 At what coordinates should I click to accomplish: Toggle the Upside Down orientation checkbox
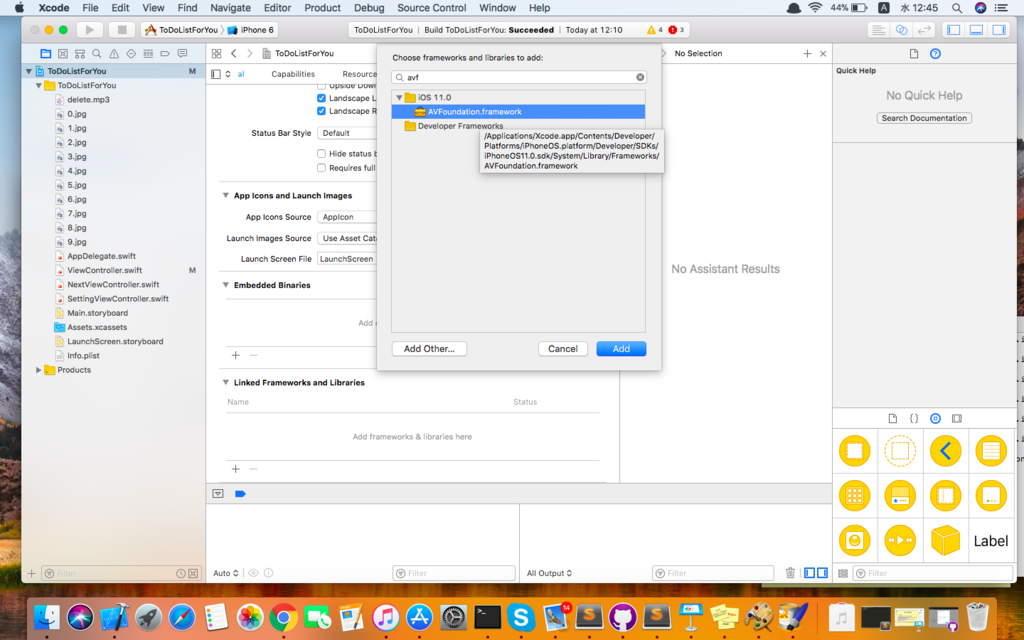[321, 86]
